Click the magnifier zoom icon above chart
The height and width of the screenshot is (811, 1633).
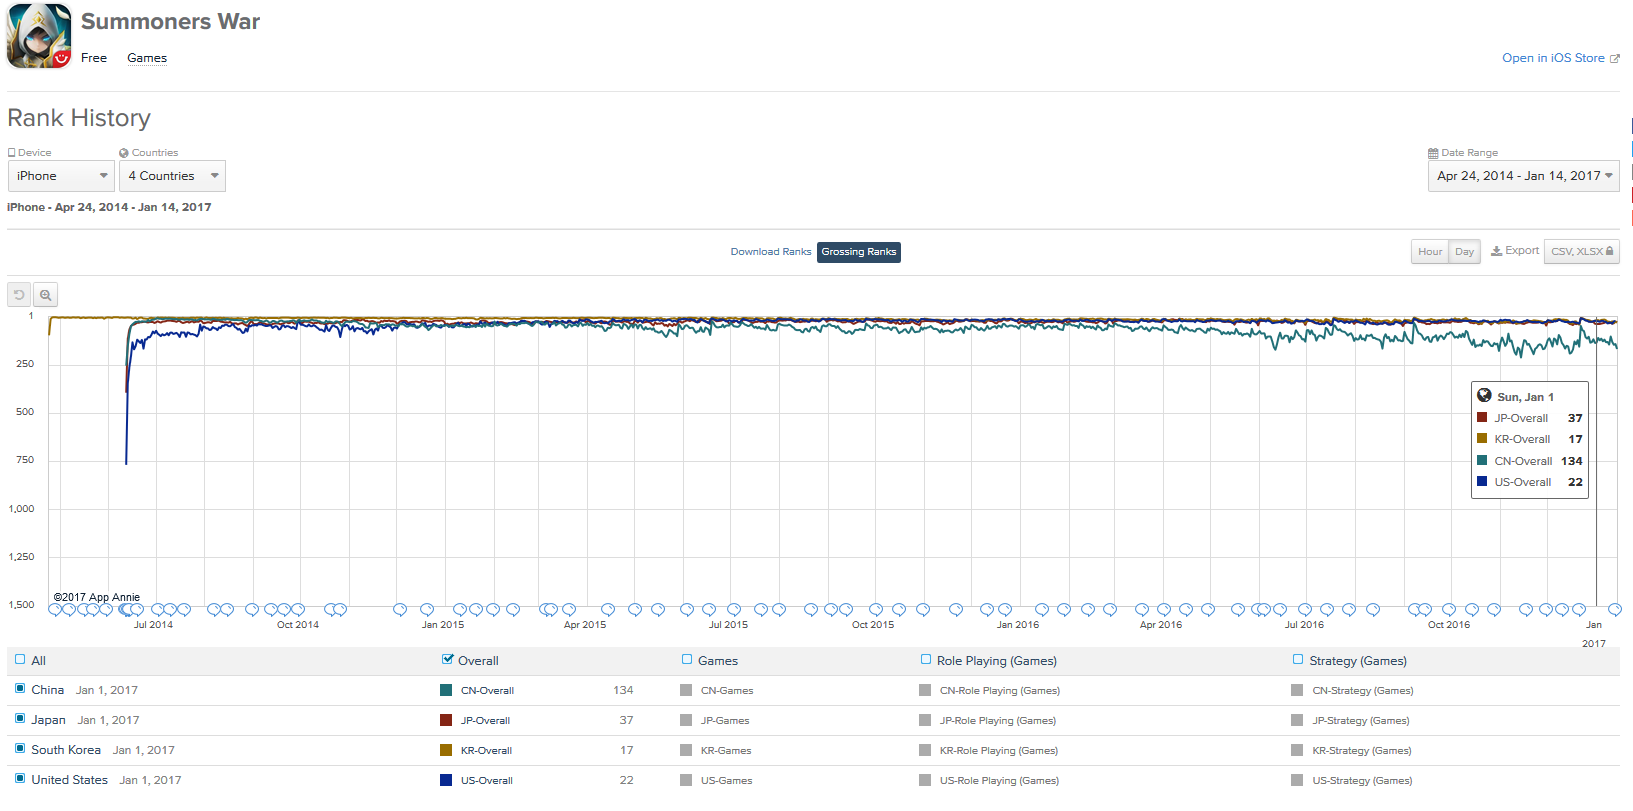[45, 295]
